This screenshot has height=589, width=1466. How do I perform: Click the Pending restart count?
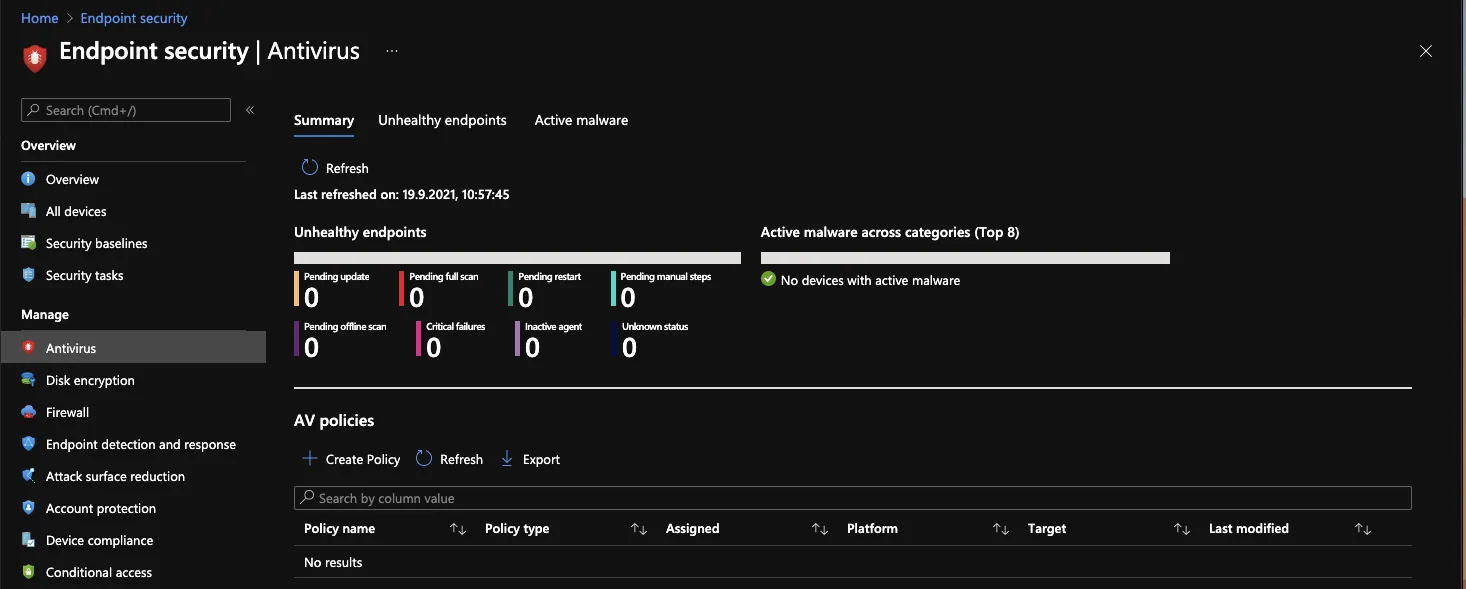525,298
